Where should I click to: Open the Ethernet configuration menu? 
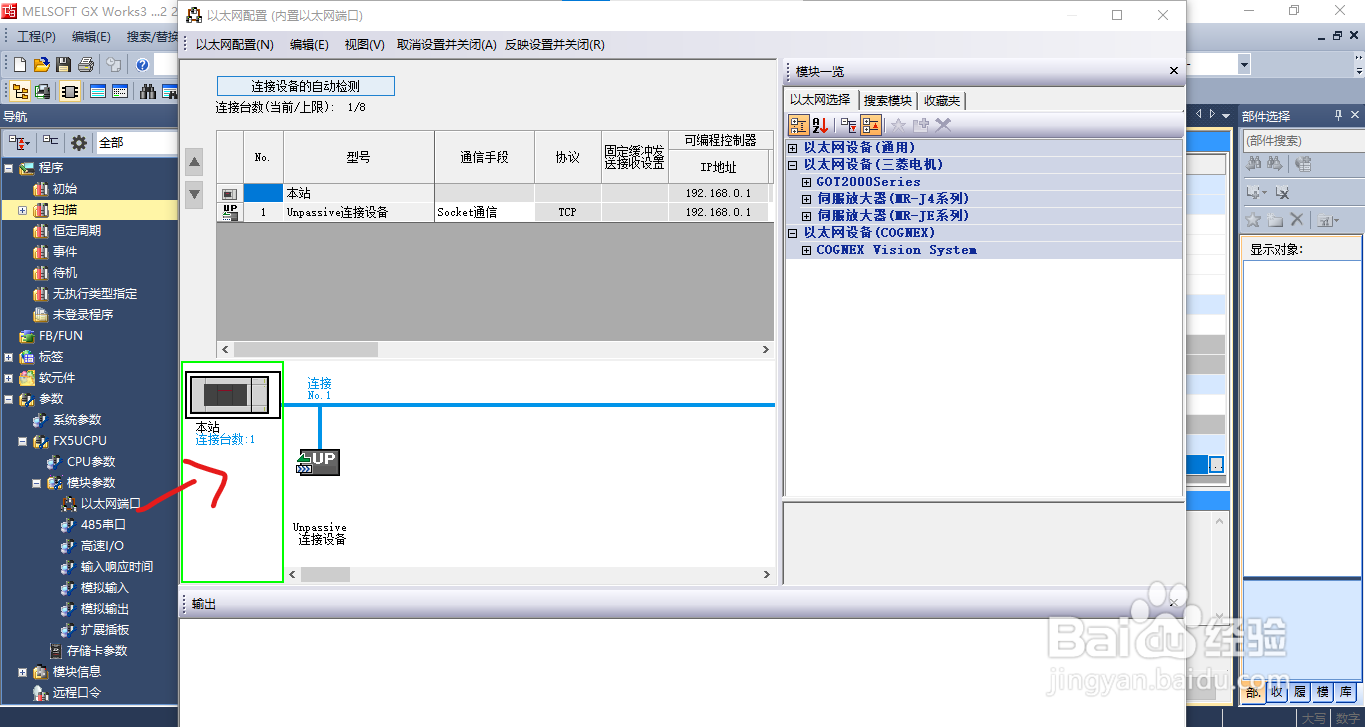(234, 45)
